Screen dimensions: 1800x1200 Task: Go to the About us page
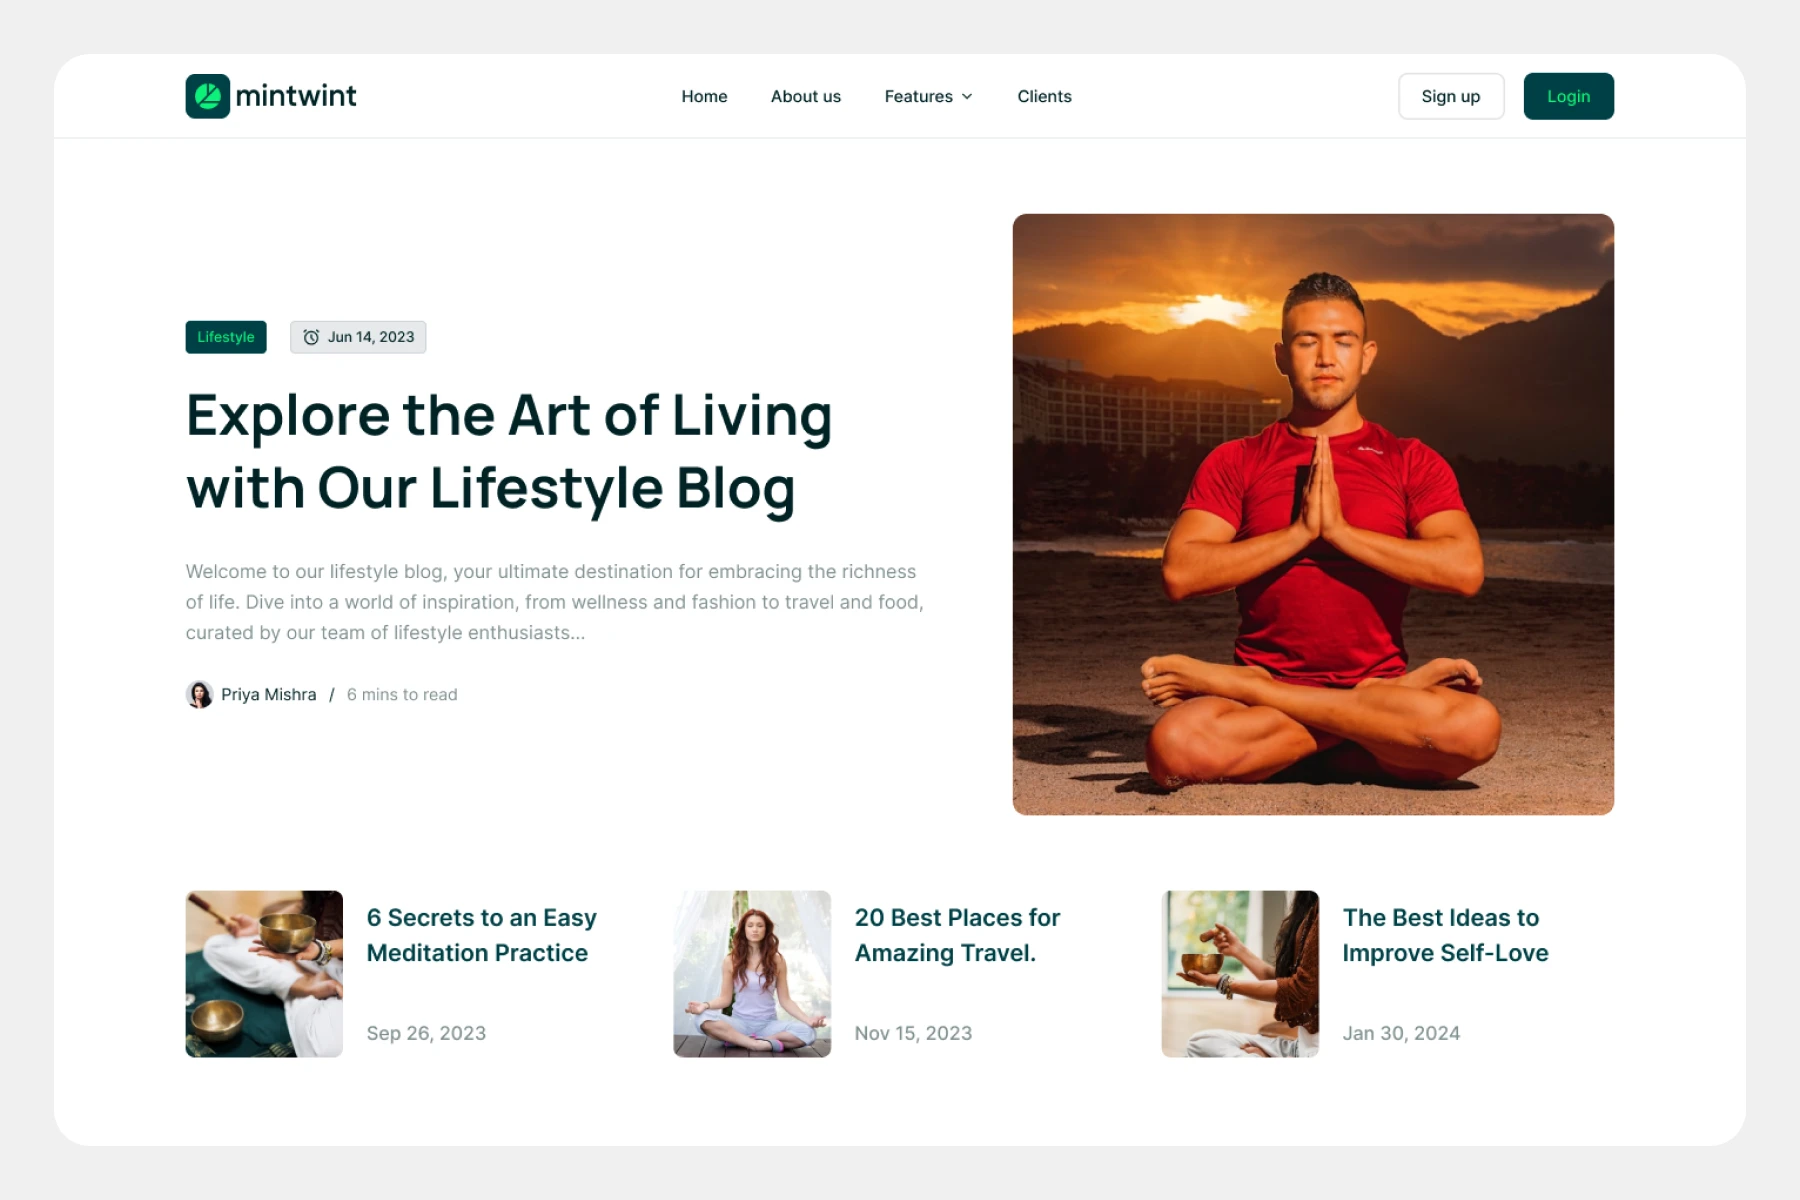point(806,96)
